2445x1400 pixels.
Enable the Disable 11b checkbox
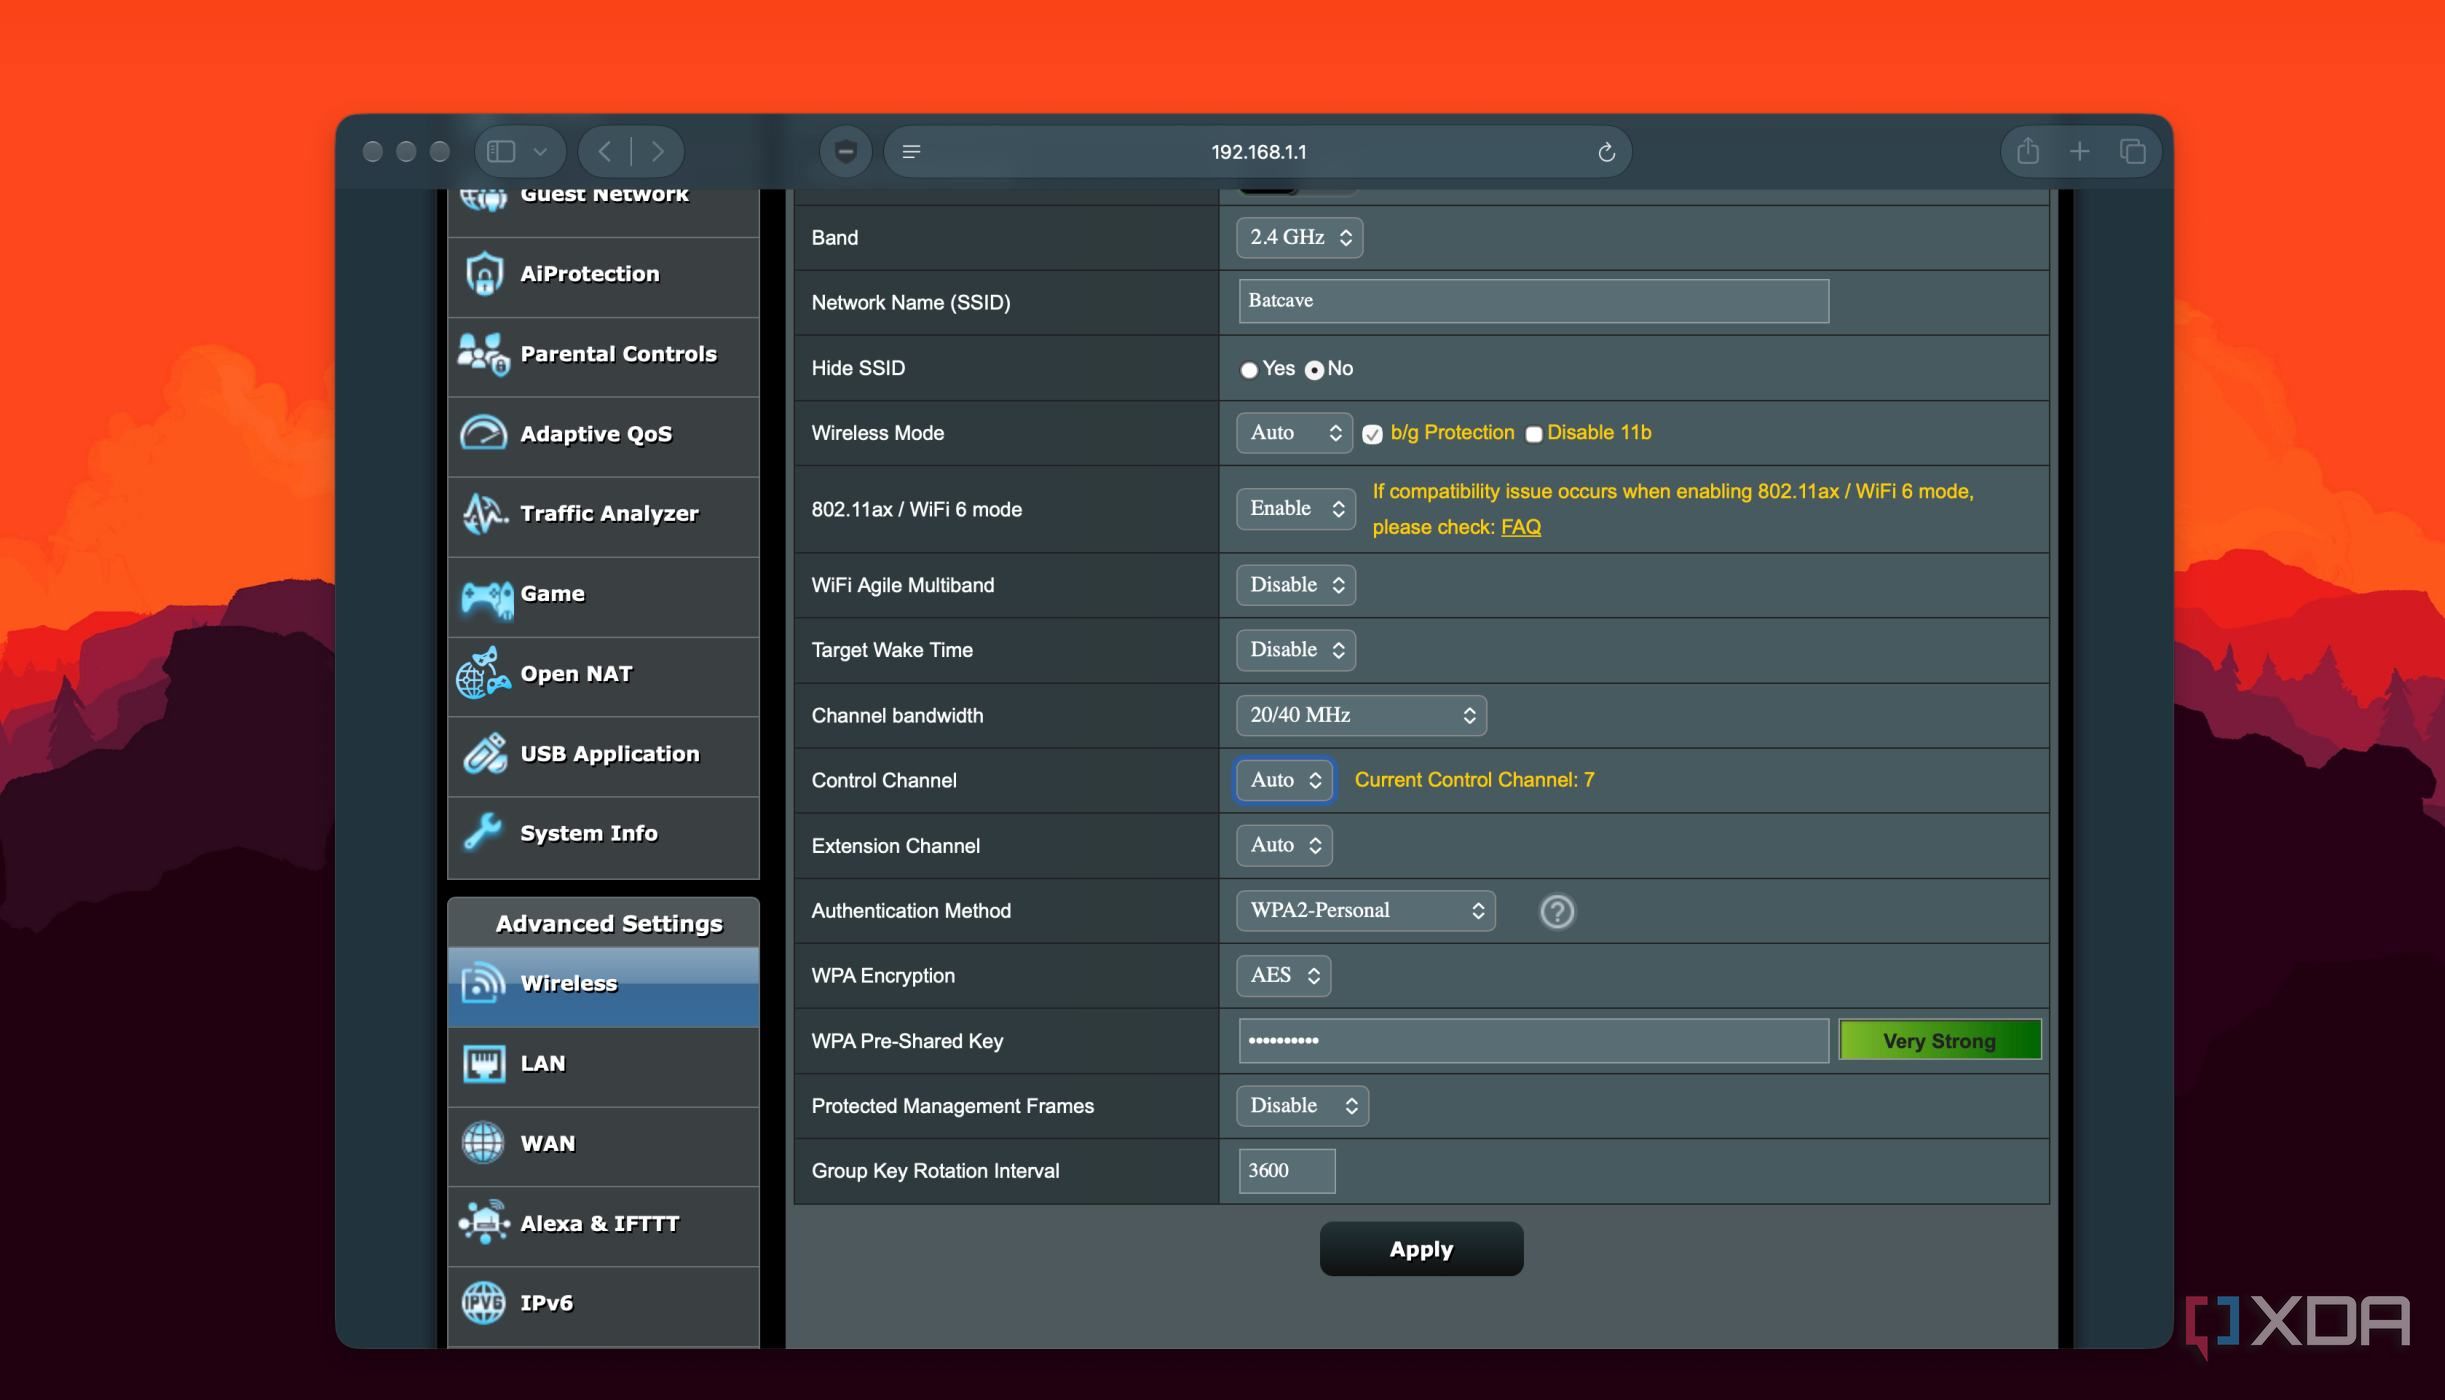point(1533,434)
